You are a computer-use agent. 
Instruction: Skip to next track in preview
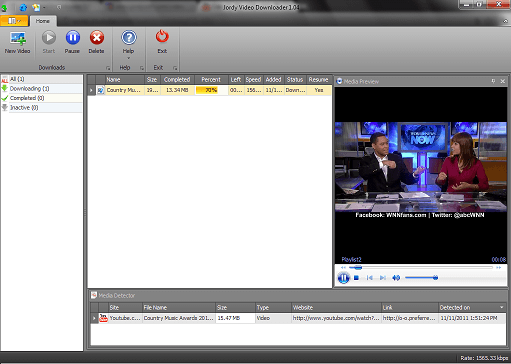pos(383,278)
